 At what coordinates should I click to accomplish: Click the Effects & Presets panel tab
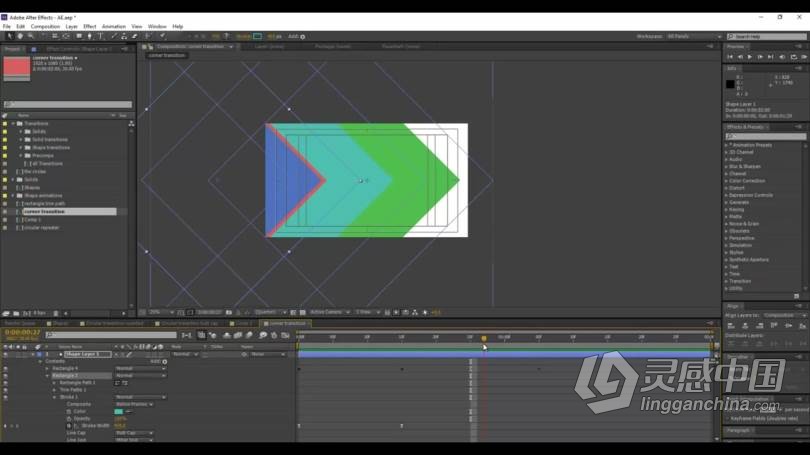[746, 127]
